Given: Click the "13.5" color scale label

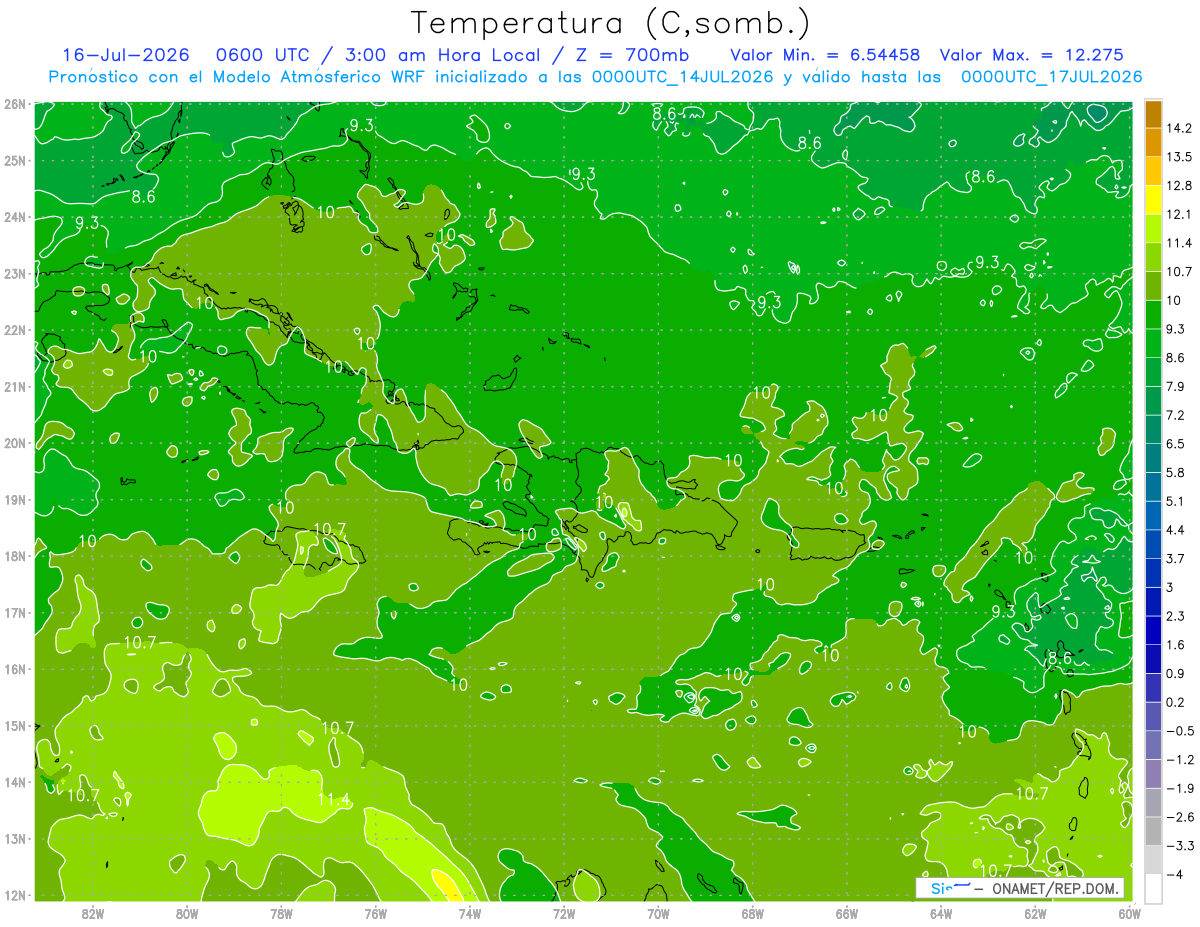Looking at the screenshot, I should pyautogui.click(x=1178, y=156).
